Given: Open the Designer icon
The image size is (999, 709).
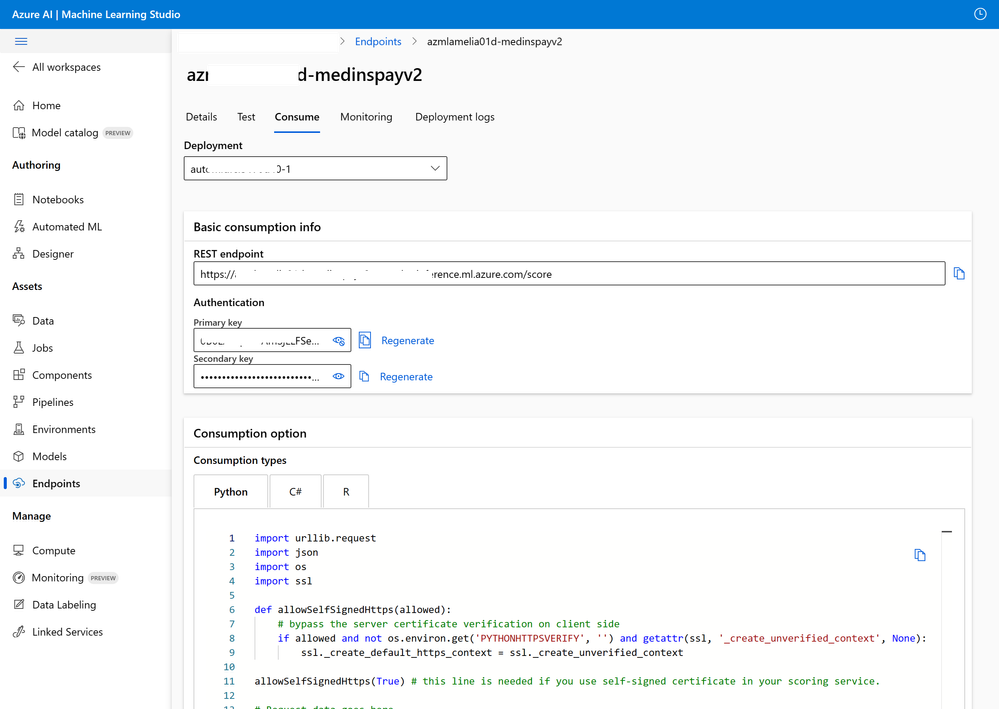Looking at the screenshot, I should pos(19,254).
